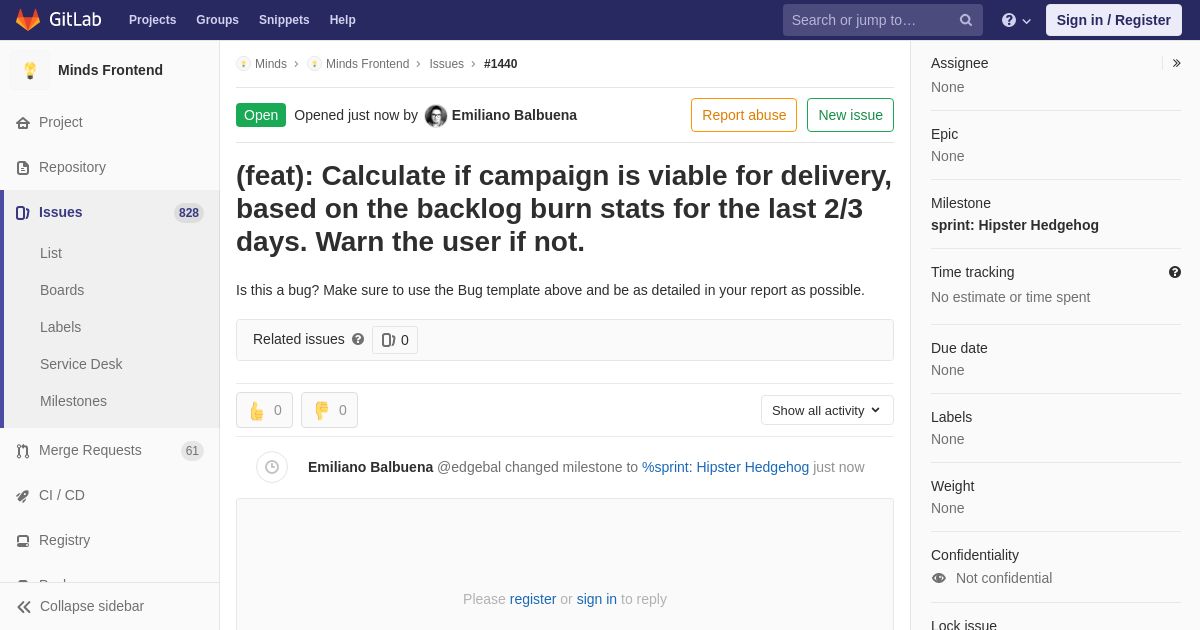
Task: Open Groups in top navigation
Action: [x=217, y=20]
